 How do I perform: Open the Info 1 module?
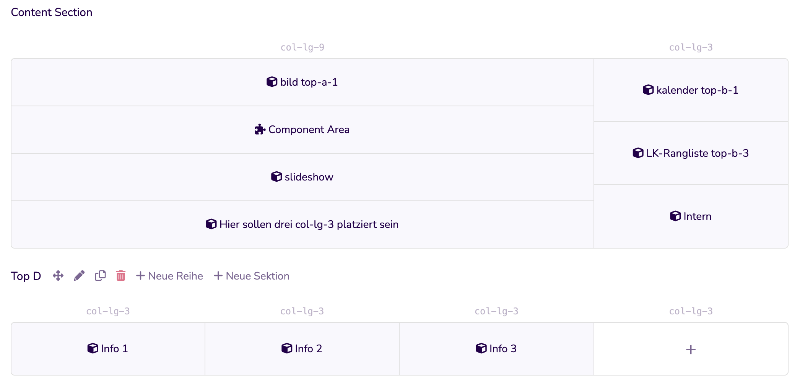(108, 349)
